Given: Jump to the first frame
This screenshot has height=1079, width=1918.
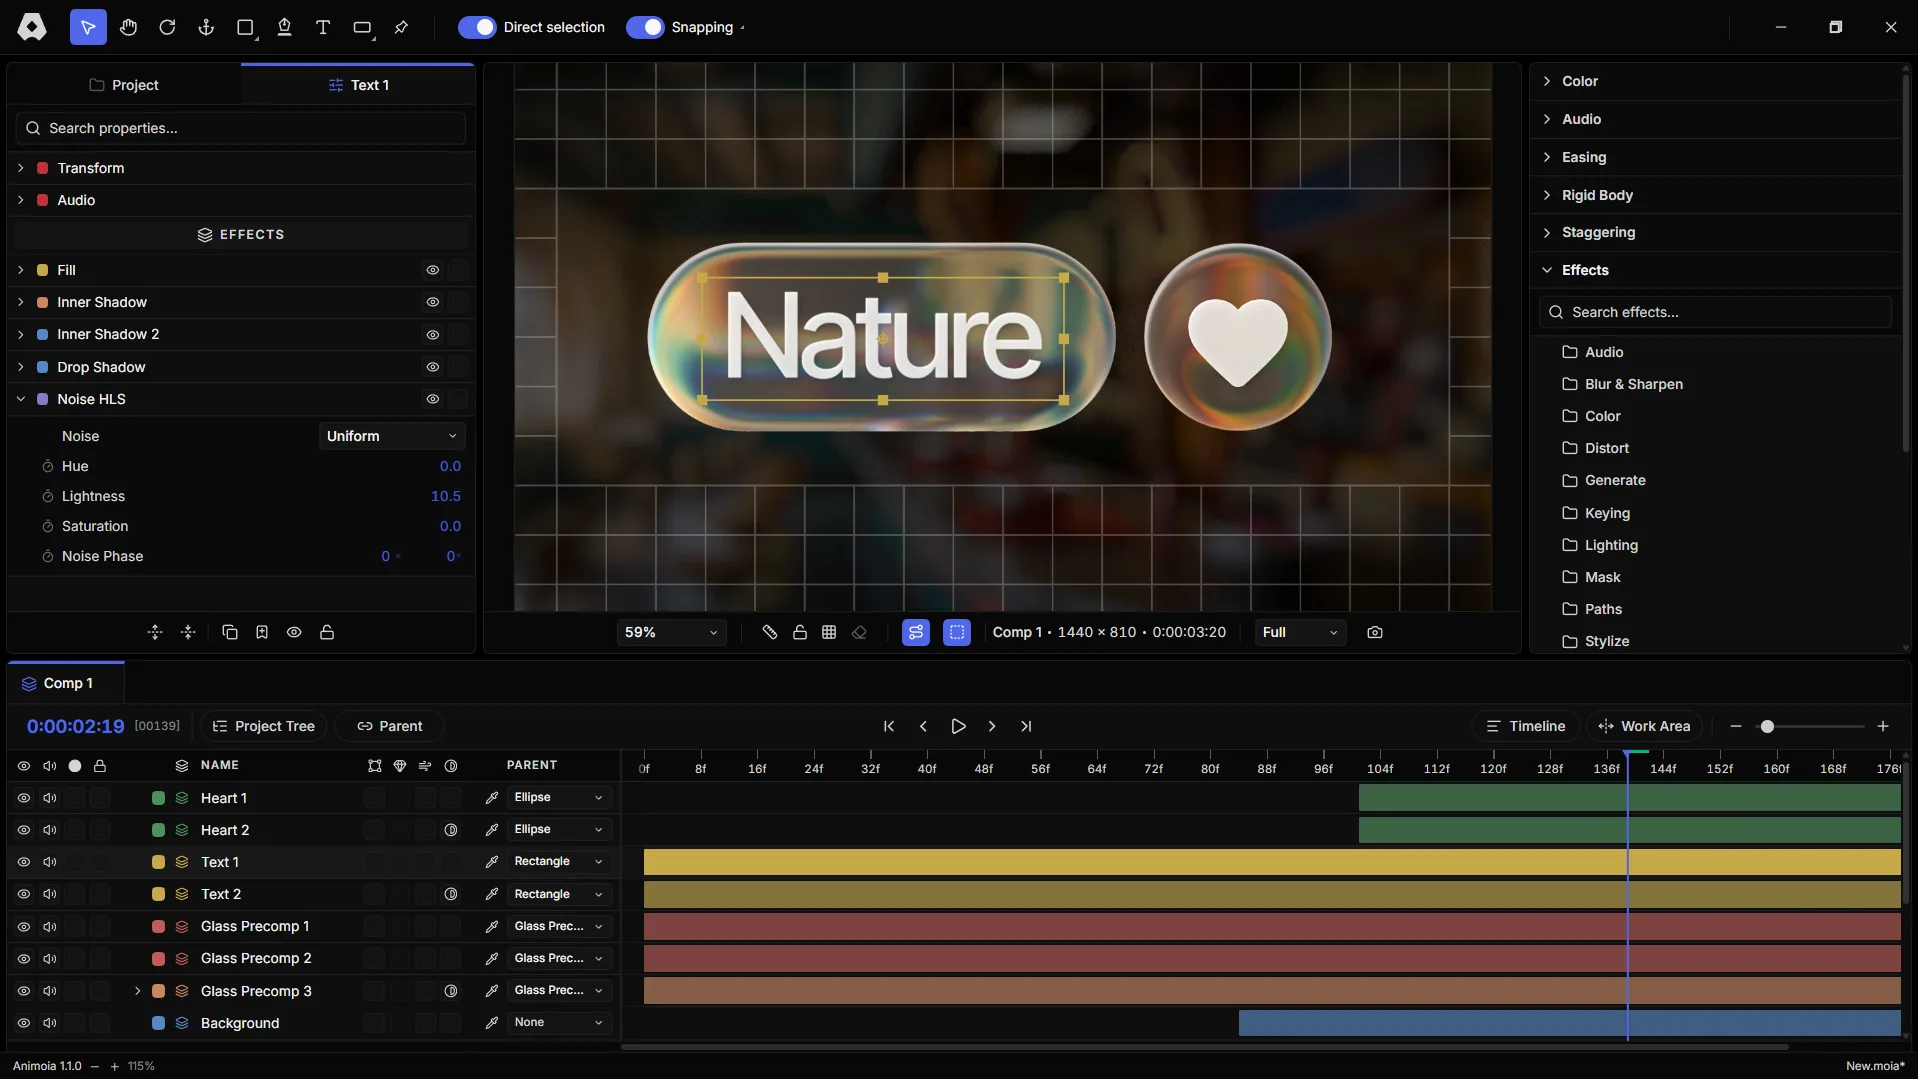Looking at the screenshot, I should (x=889, y=726).
